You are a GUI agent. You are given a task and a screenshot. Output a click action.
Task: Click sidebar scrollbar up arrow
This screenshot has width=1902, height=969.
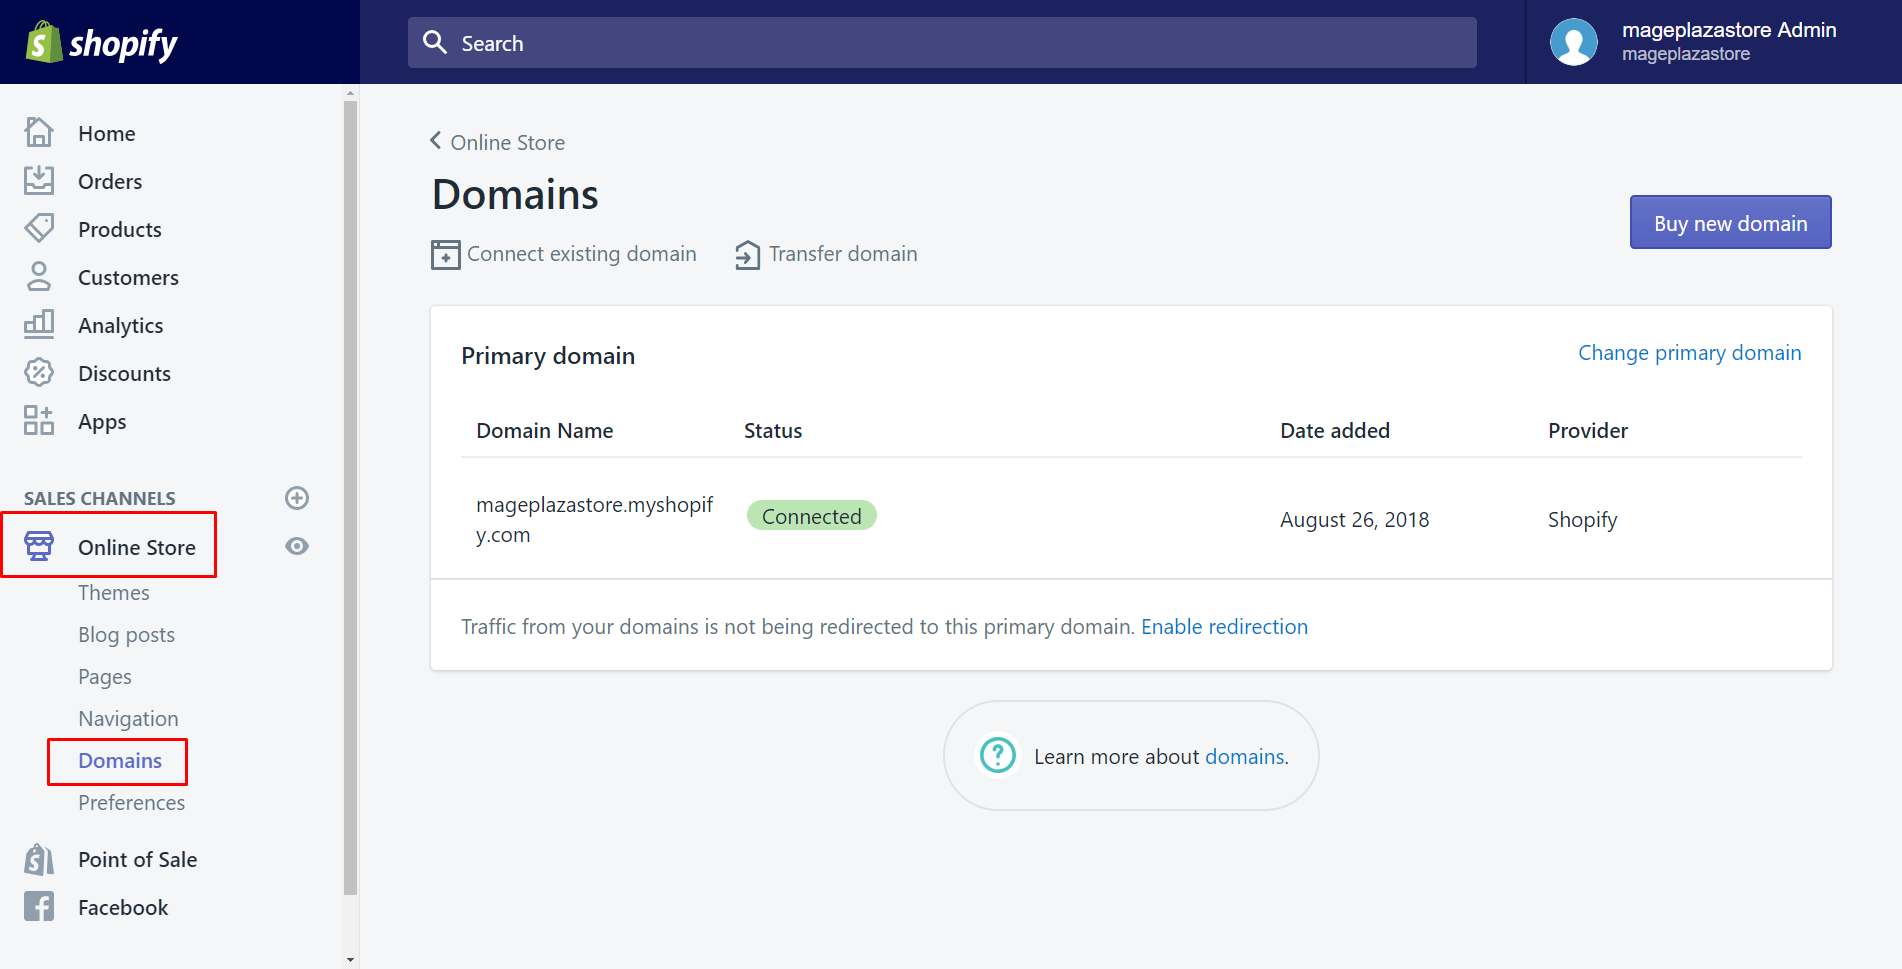click(x=350, y=92)
